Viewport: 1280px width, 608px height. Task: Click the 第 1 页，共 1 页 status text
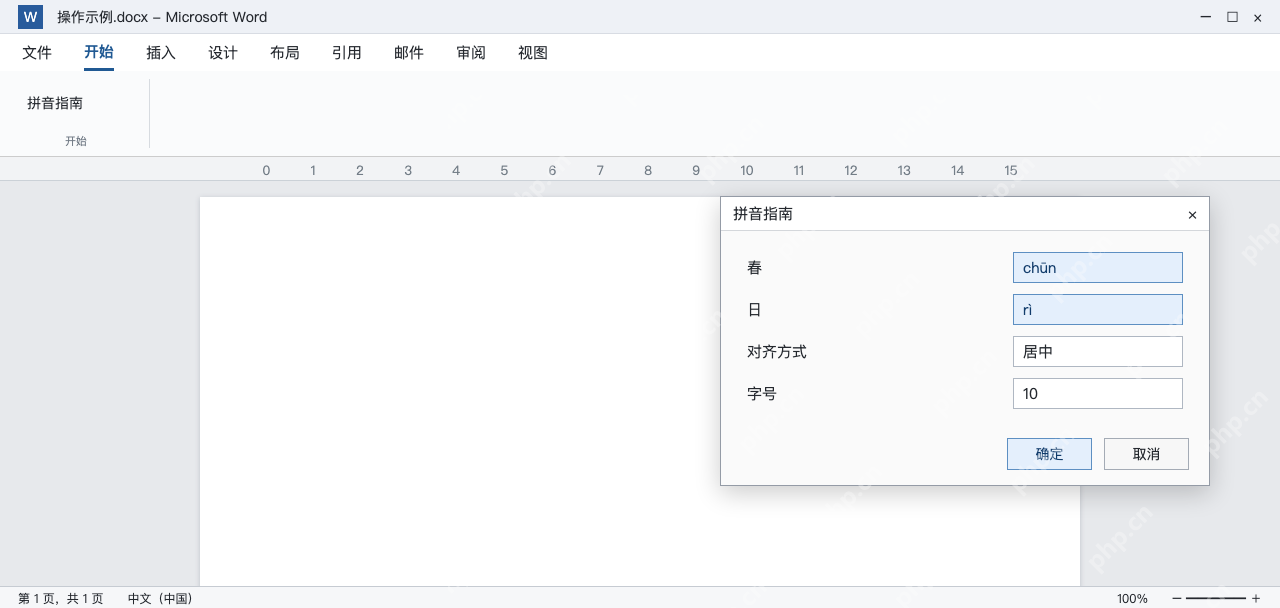[61, 598]
